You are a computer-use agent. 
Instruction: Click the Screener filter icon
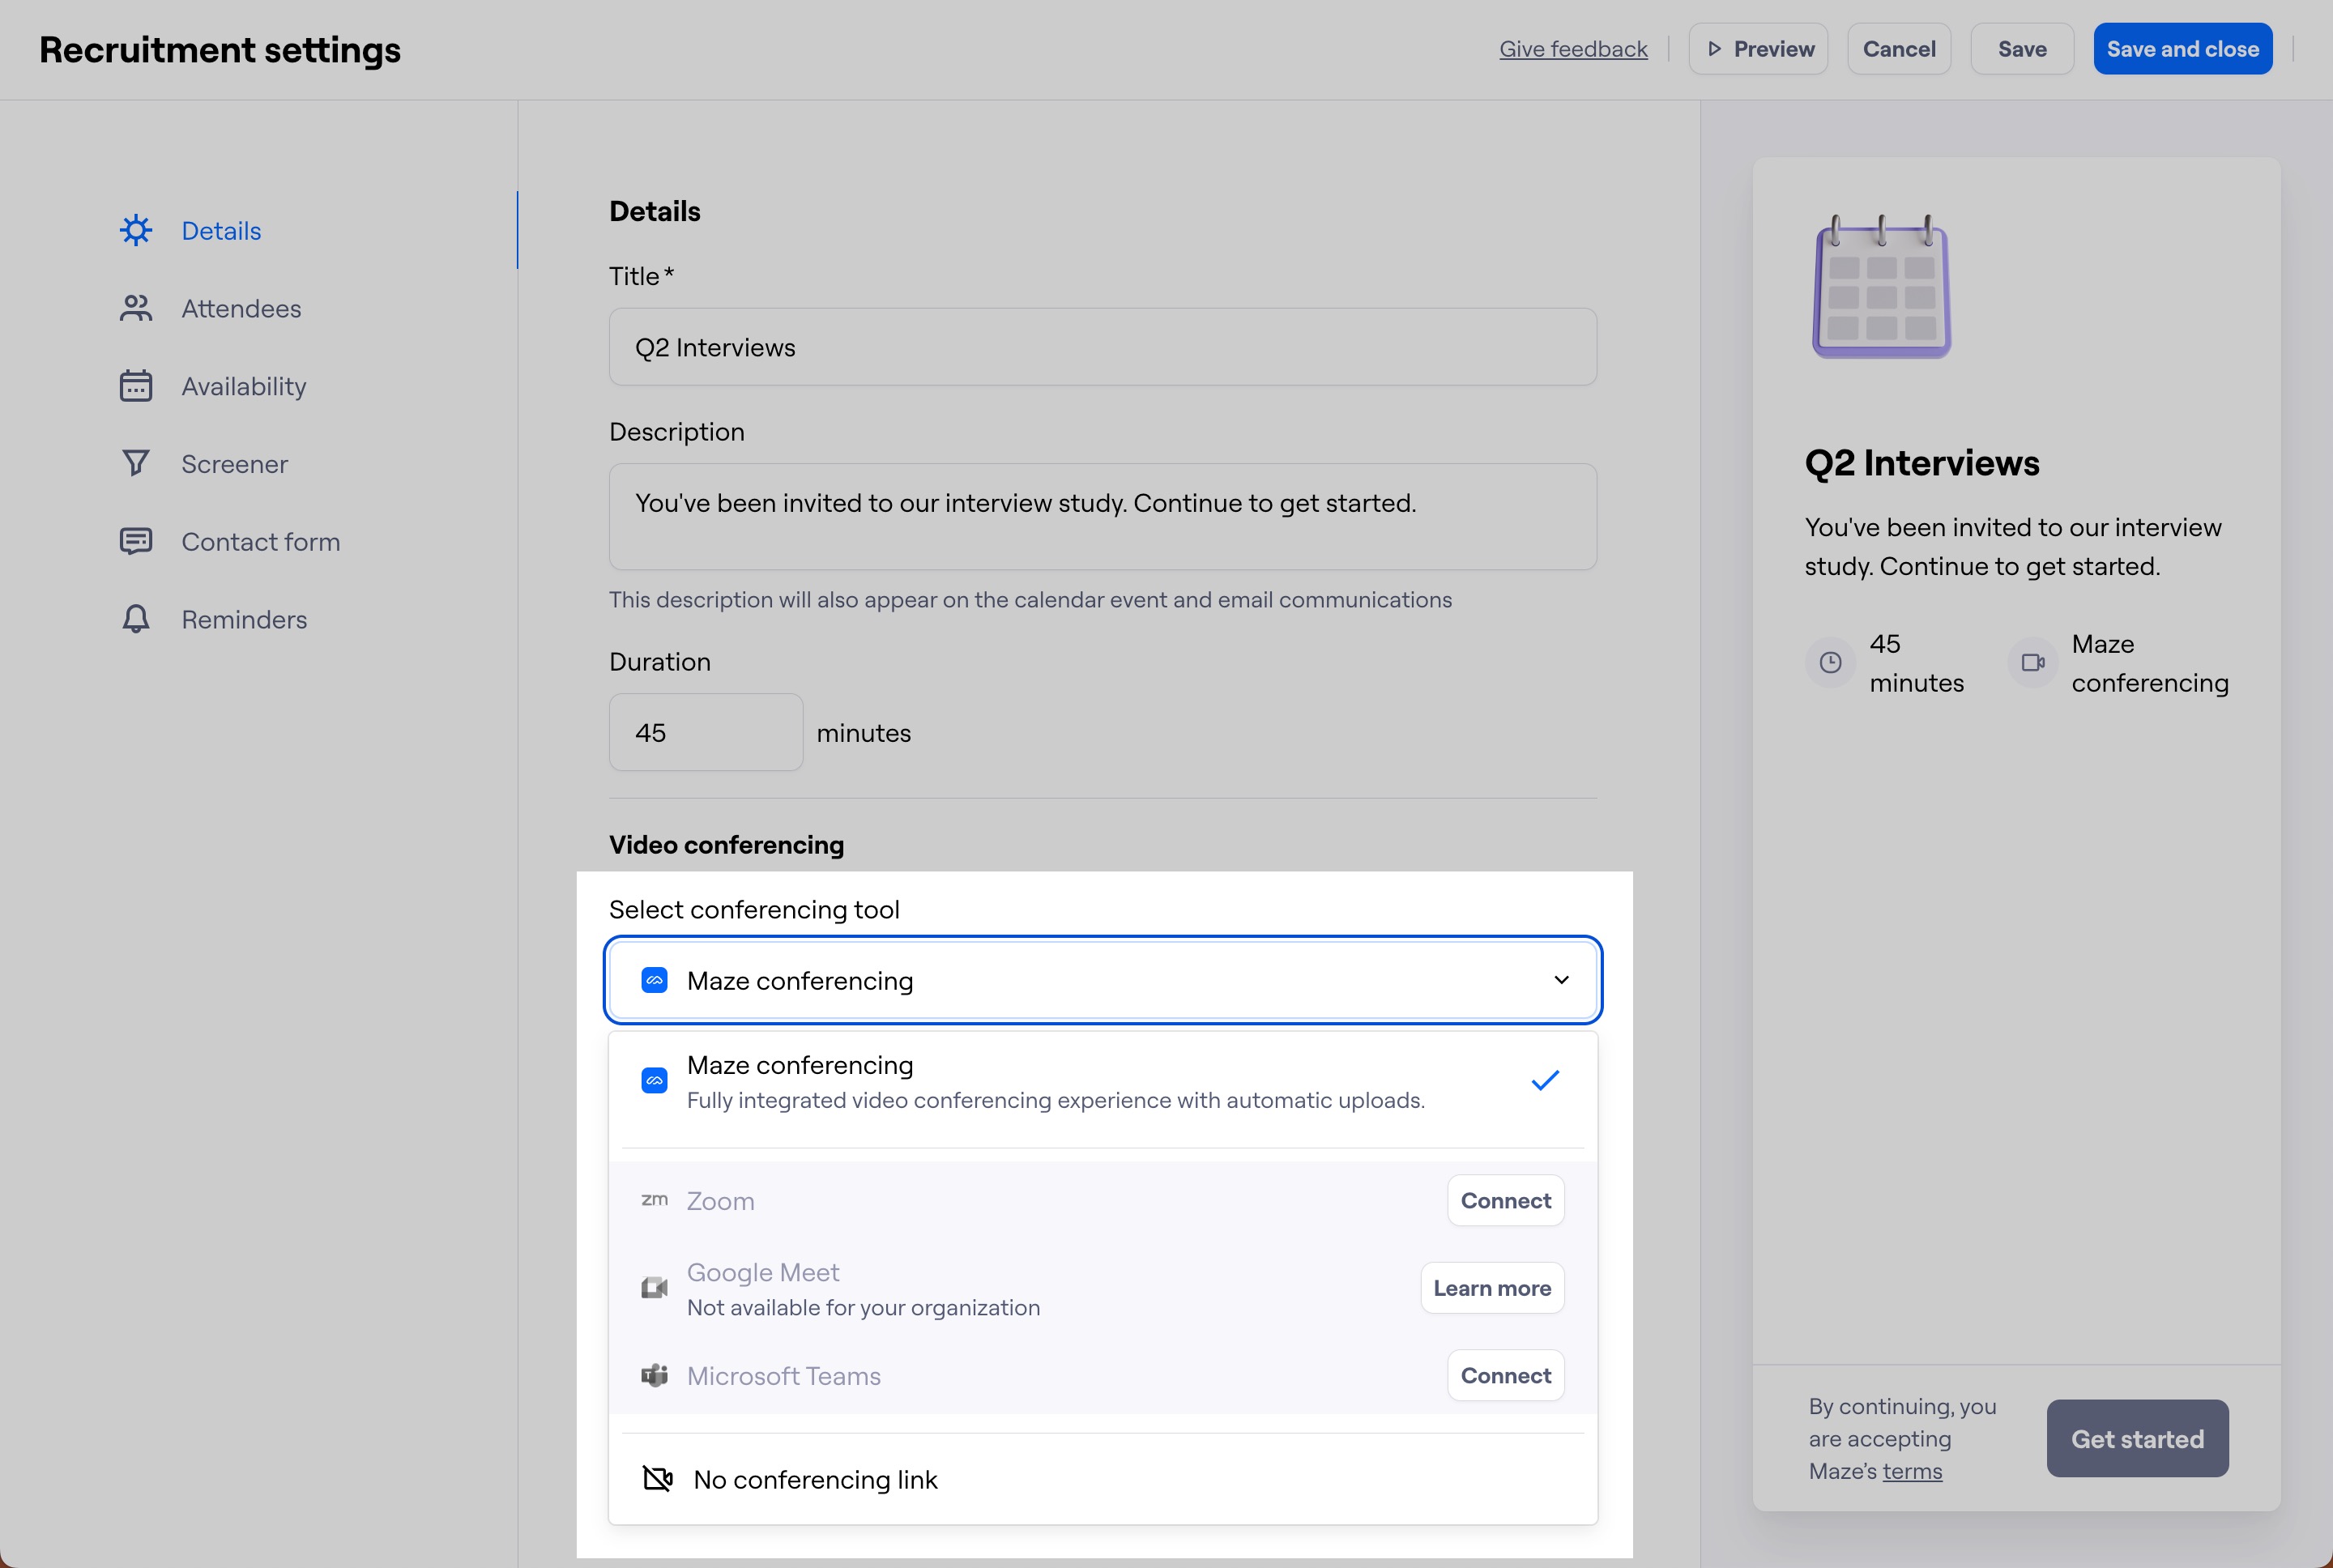point(137,463)
